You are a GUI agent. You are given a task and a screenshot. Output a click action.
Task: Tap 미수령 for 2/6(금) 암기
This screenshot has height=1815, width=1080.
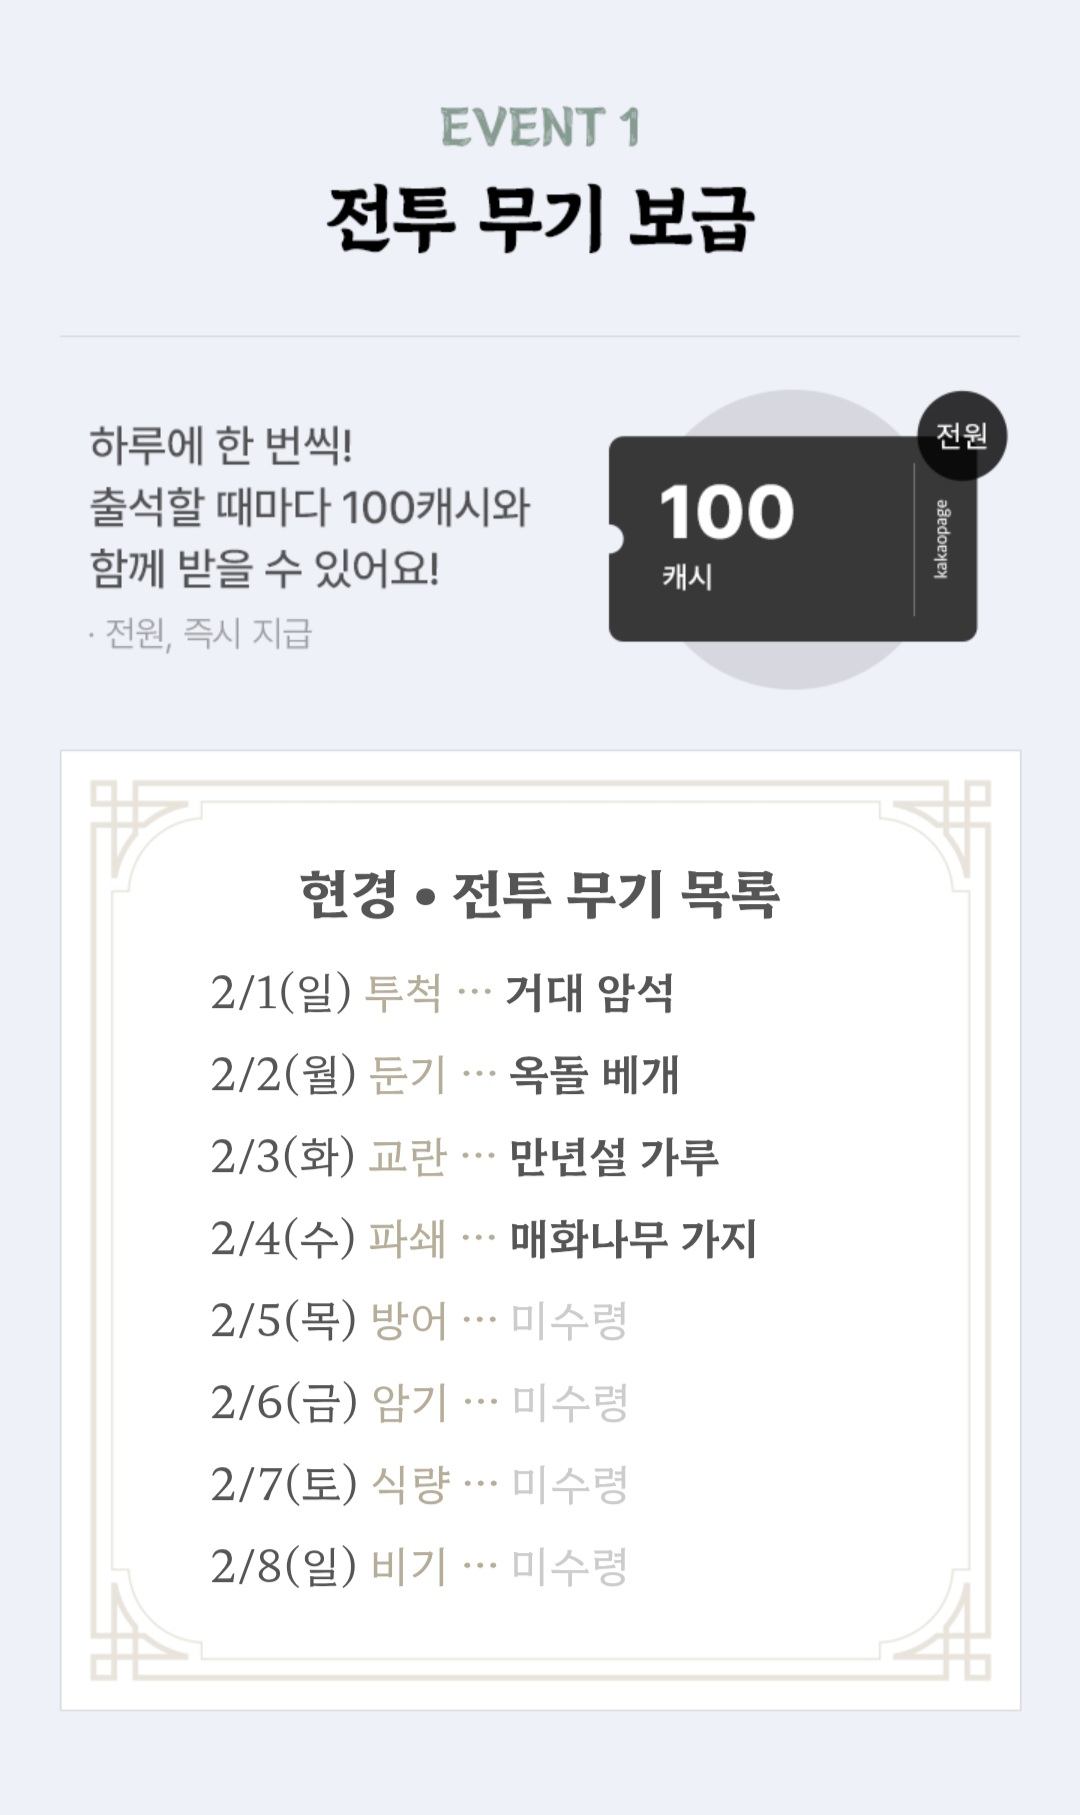569,1403
